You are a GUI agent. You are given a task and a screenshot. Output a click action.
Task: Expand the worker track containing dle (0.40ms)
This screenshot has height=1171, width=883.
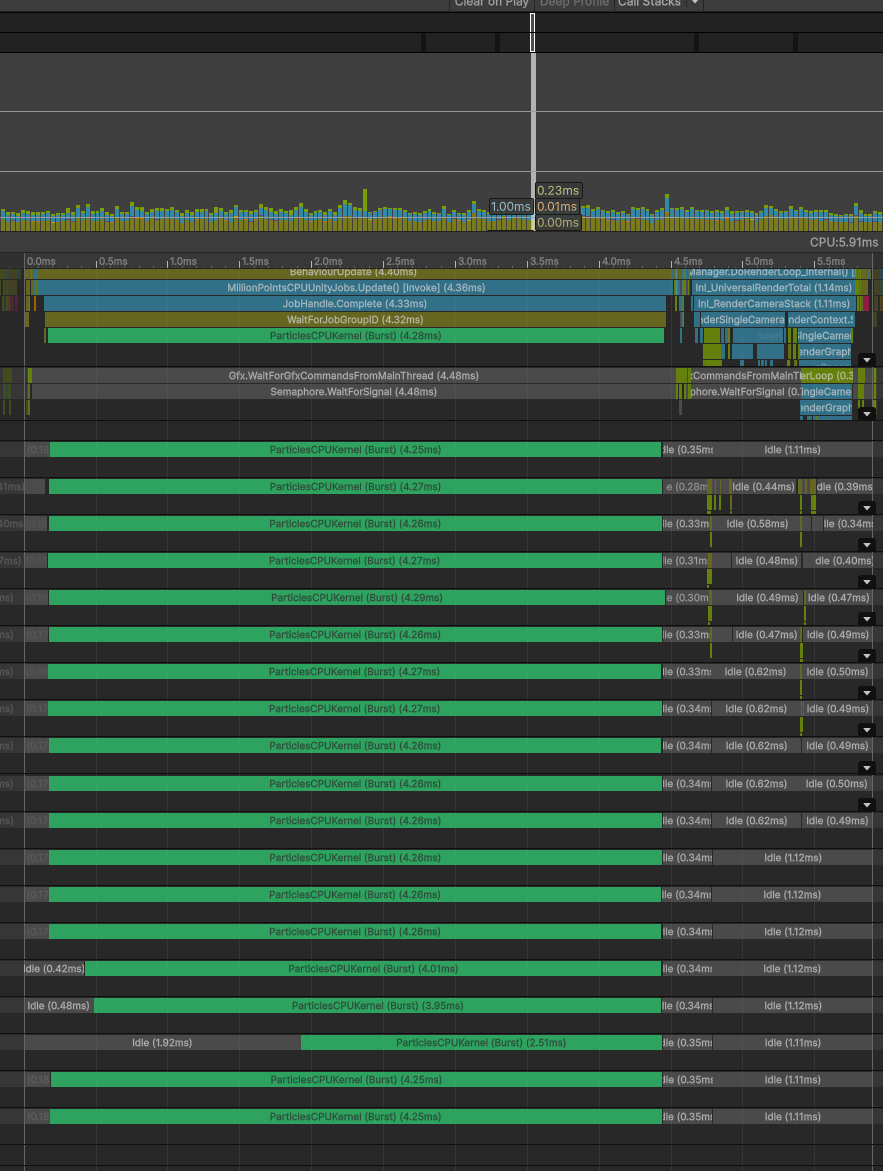point(867,582)
